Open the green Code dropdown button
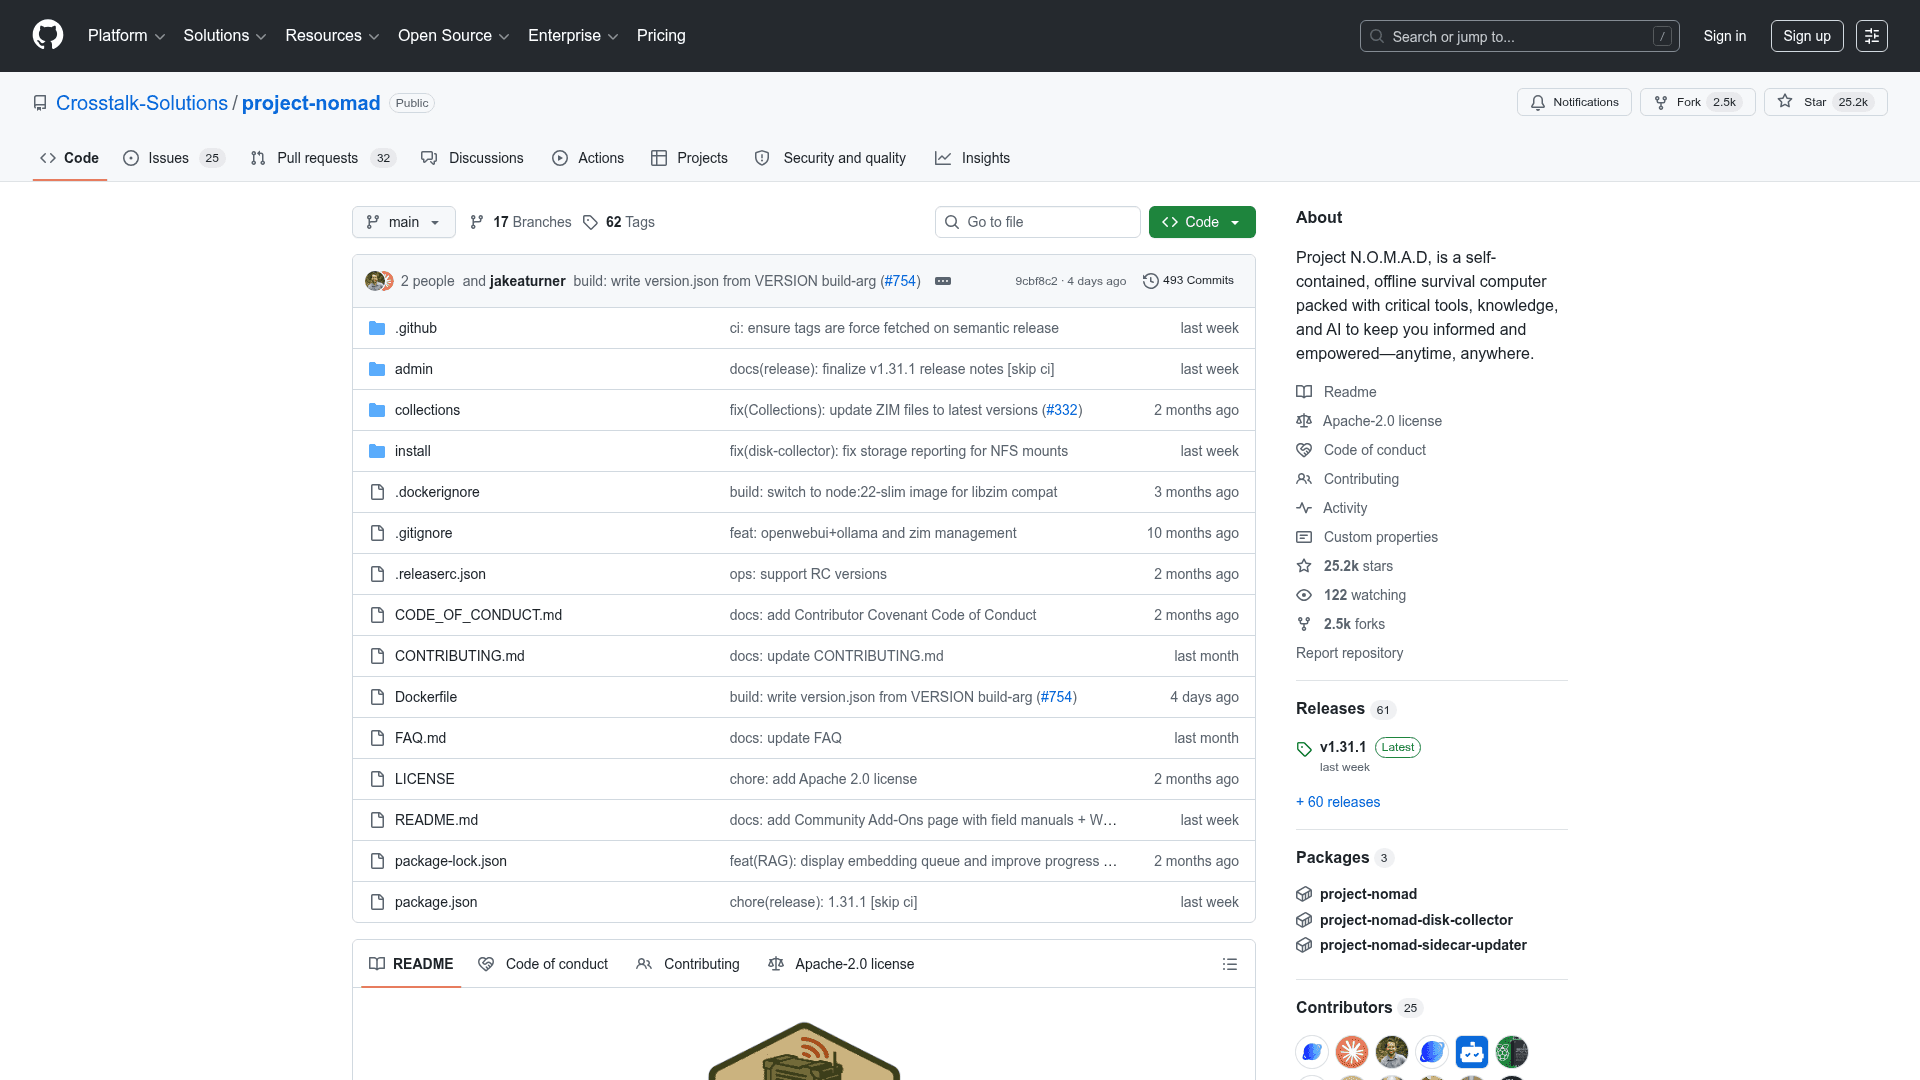The width and height of the screenshot is (1920, 1080). point(1201,222)
